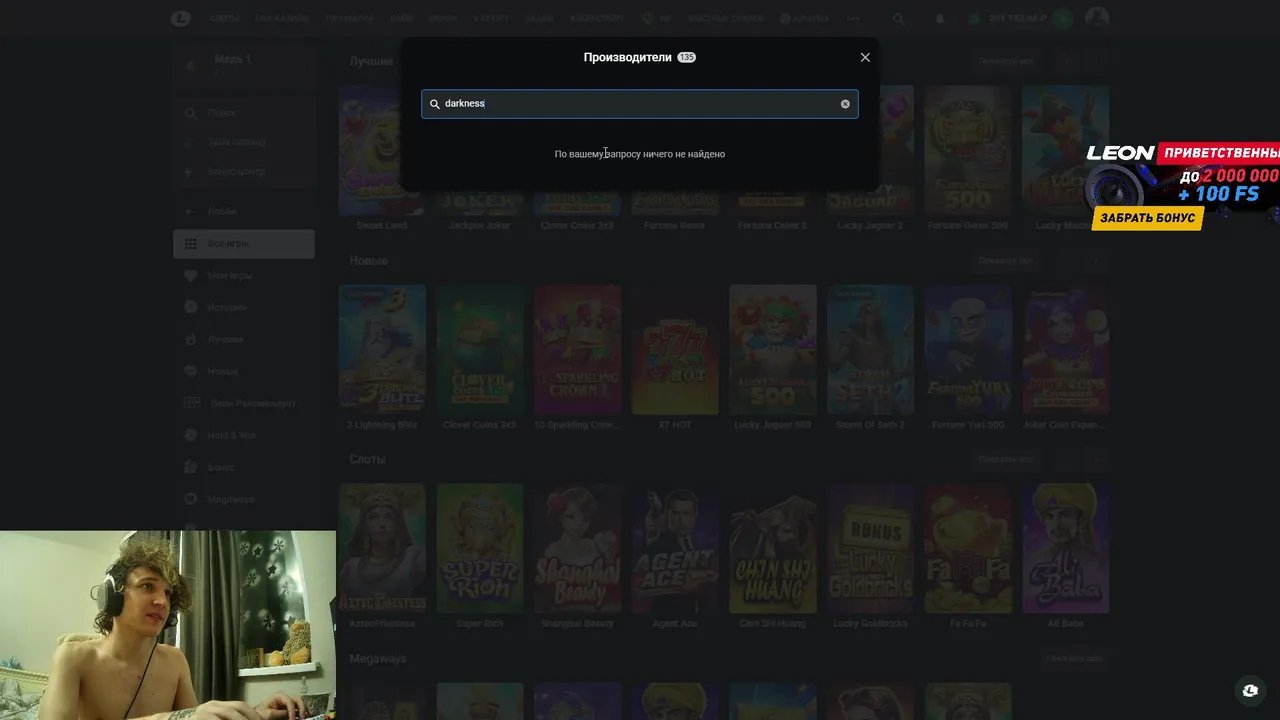Screen dimensions: 1280x720
Task: Click the account balance in header
Action: click(x=1017, y=18)
